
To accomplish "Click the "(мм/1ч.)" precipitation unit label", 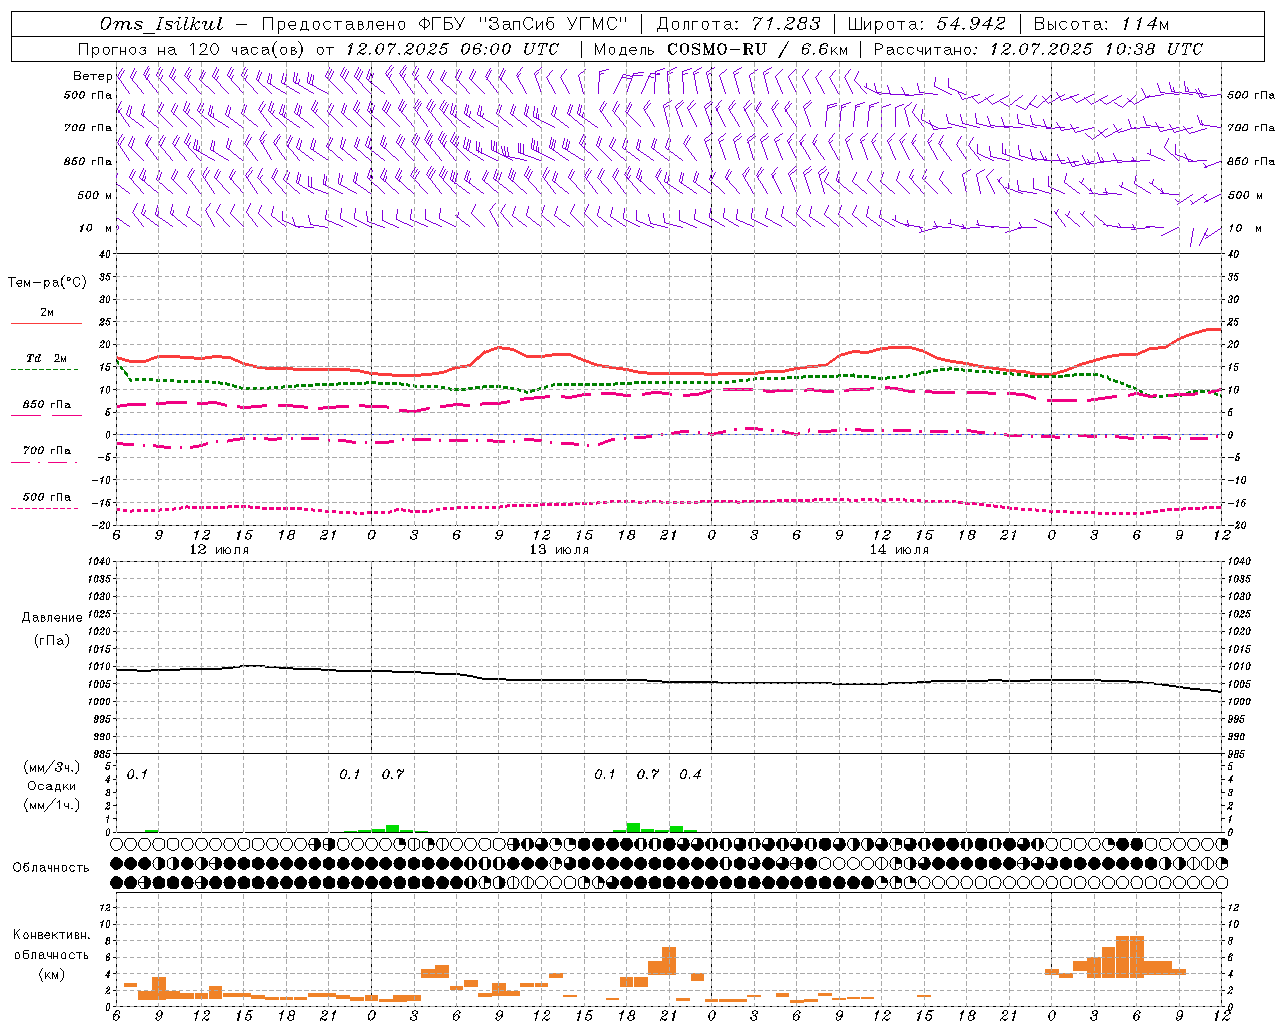I will point(52,805).
